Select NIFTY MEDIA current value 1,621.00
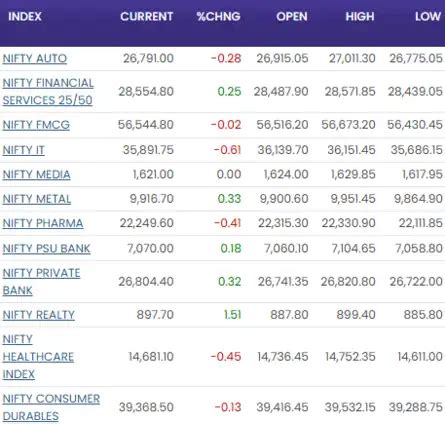This screenshot has height=424, width=445. click(153, 174)
